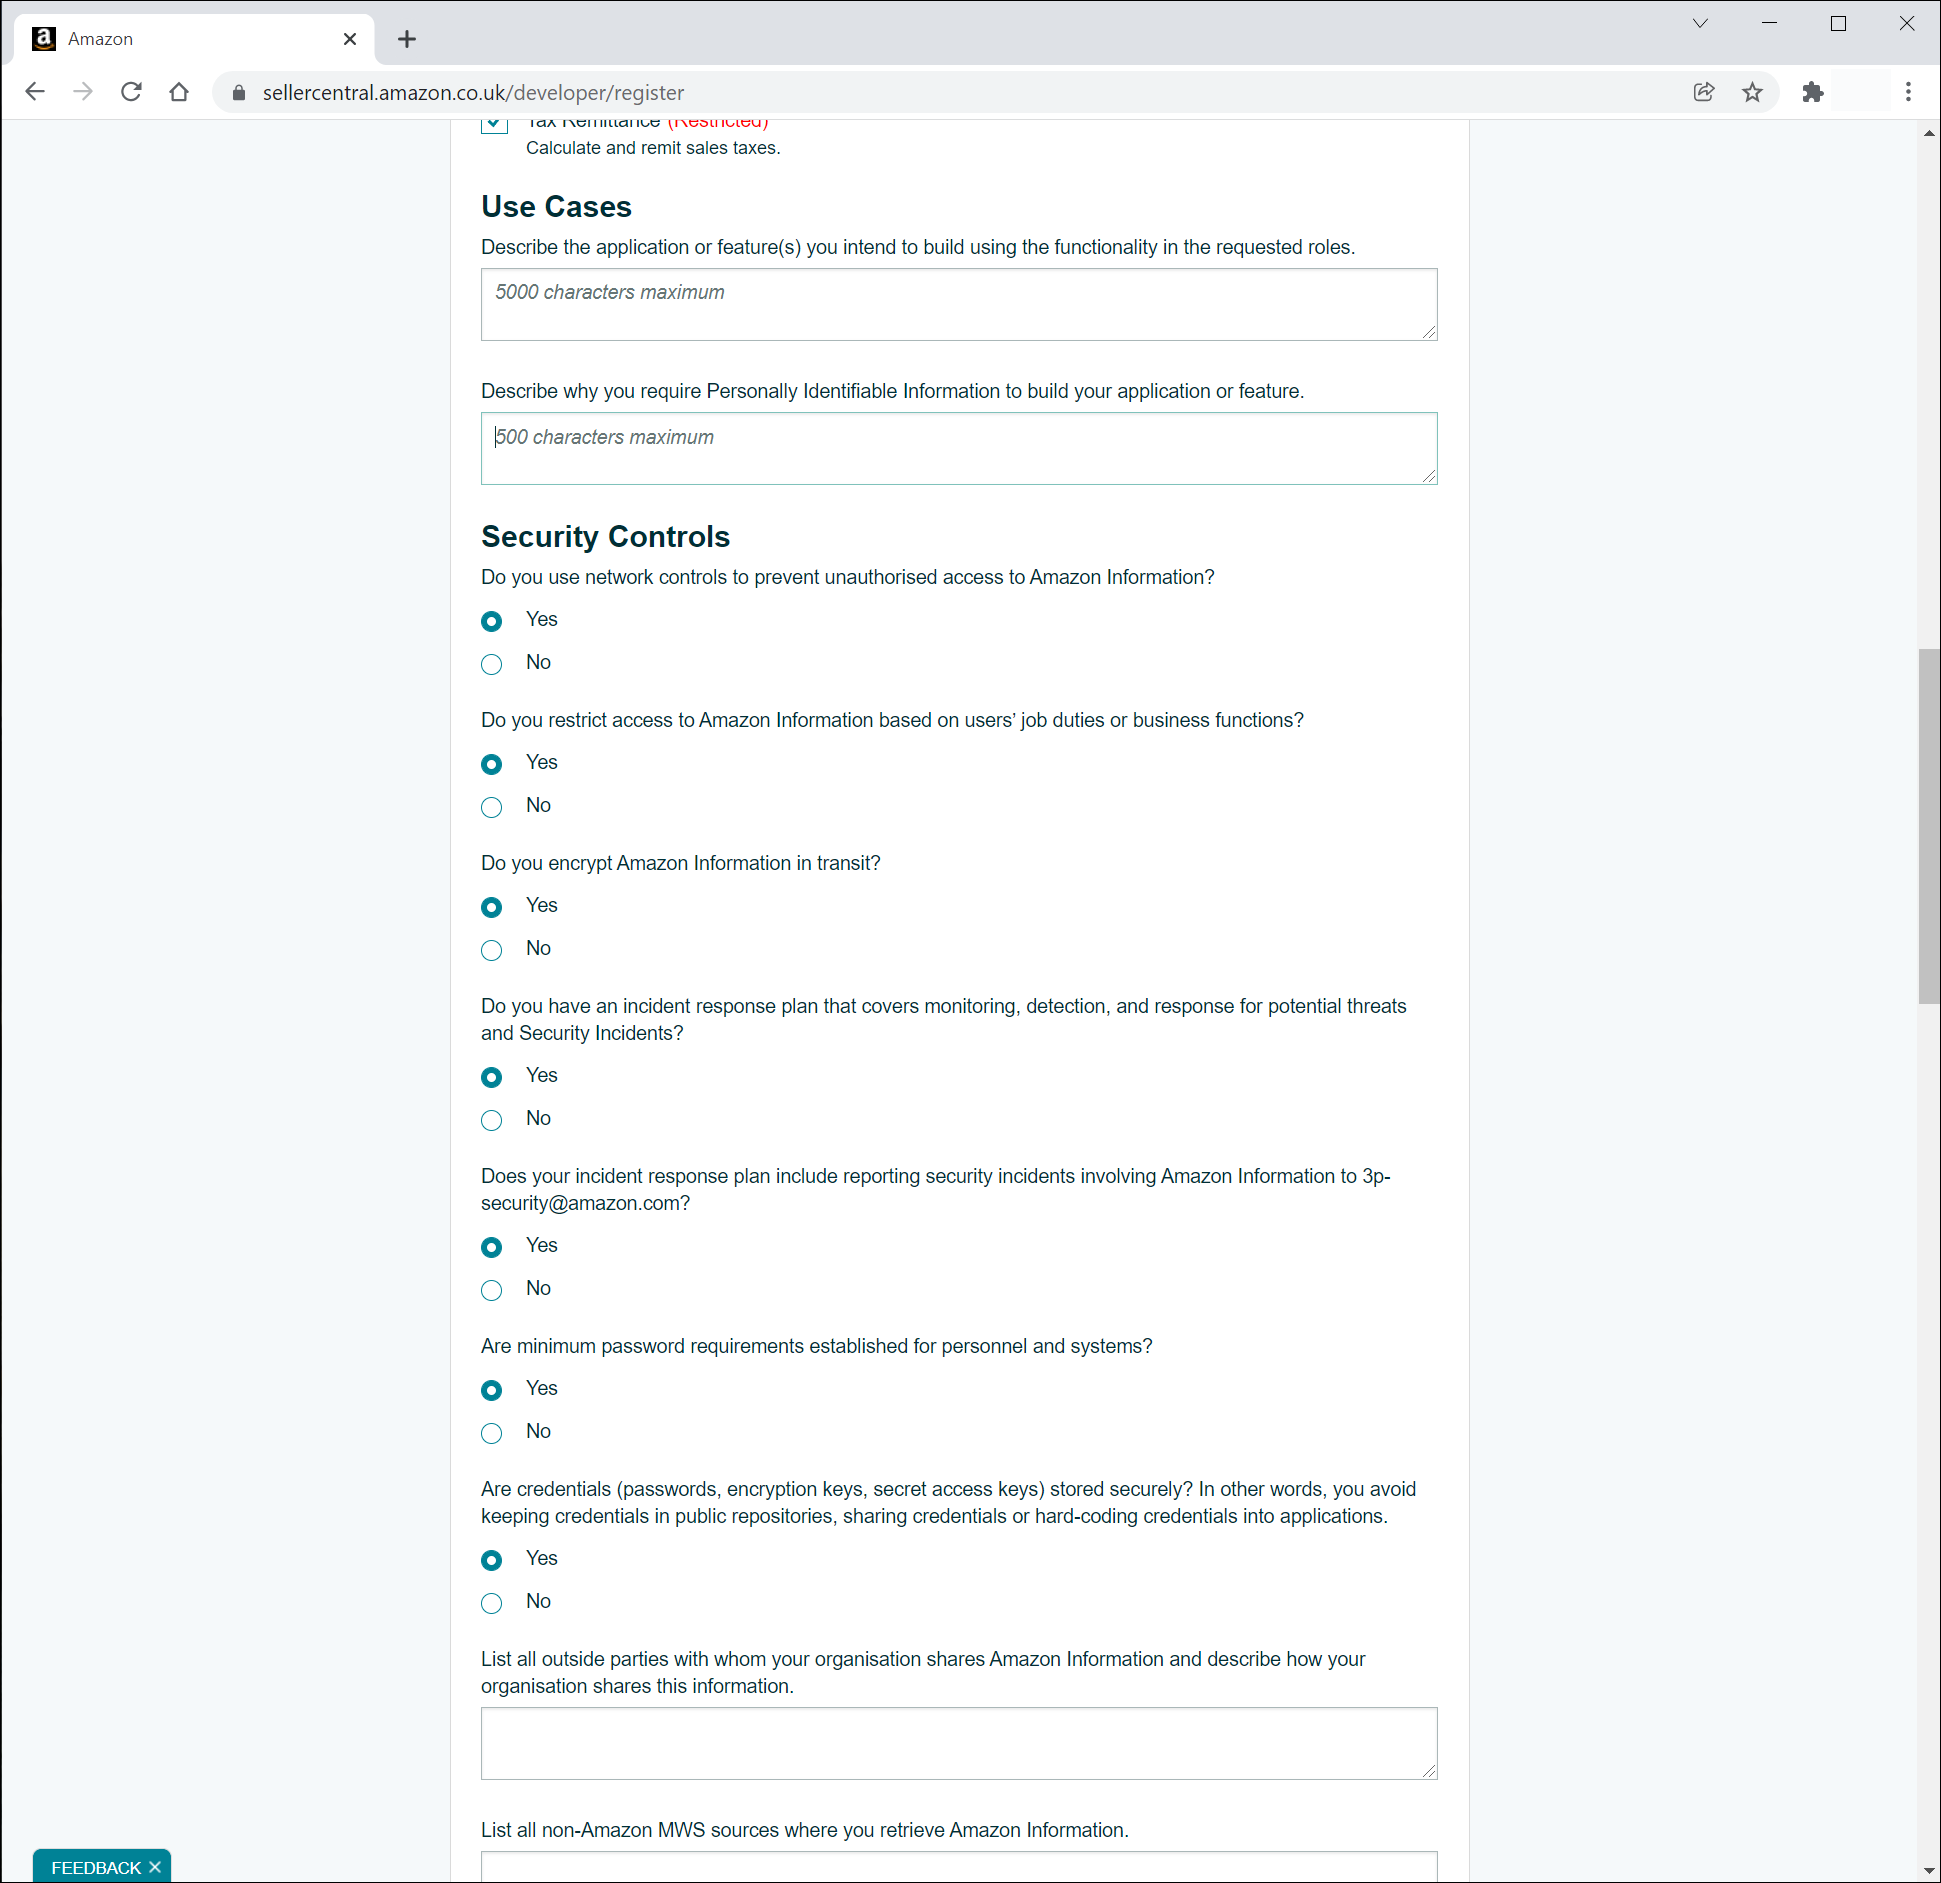Open the FEEDBACK tab

[x=96, y=1867]
